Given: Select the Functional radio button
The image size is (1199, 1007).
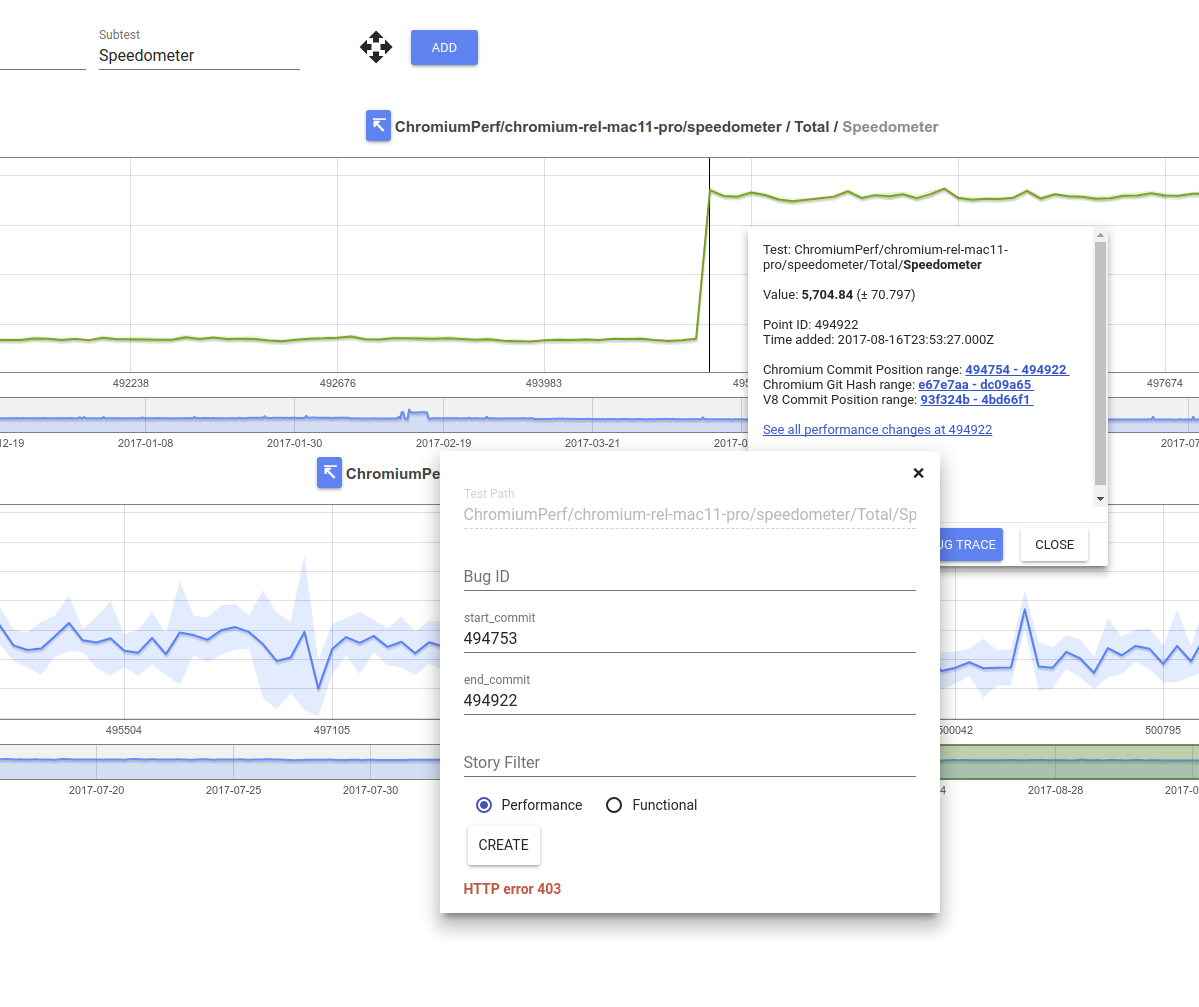Looking at the screenshot, I should click(613, 805).
